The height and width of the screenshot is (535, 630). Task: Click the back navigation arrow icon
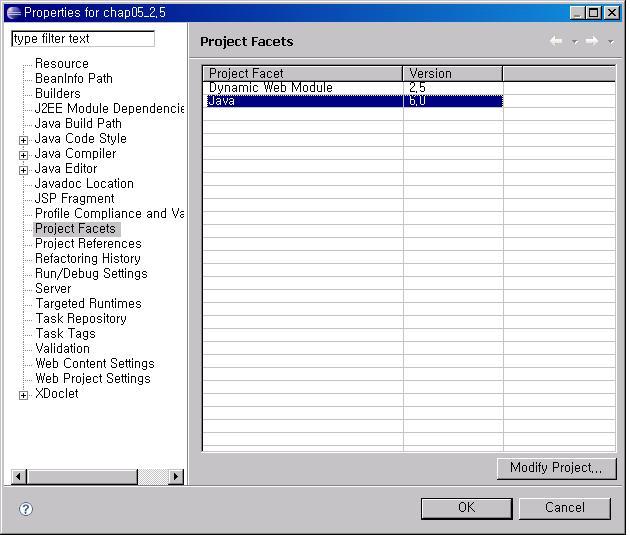click(x=556, y=41)
